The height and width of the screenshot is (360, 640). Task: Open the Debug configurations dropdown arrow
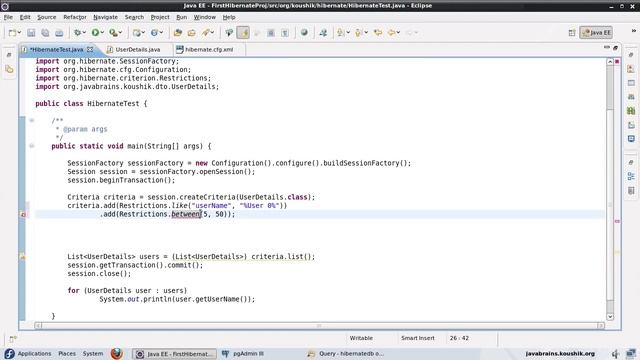tap(84, 33)
